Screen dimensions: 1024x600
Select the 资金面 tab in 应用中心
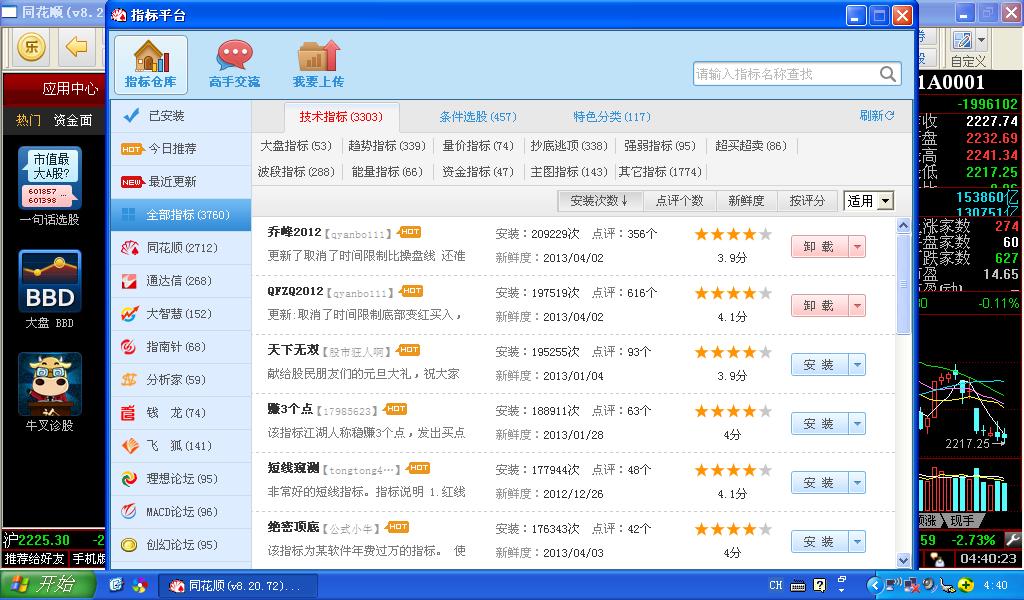[x=72, y=120]
